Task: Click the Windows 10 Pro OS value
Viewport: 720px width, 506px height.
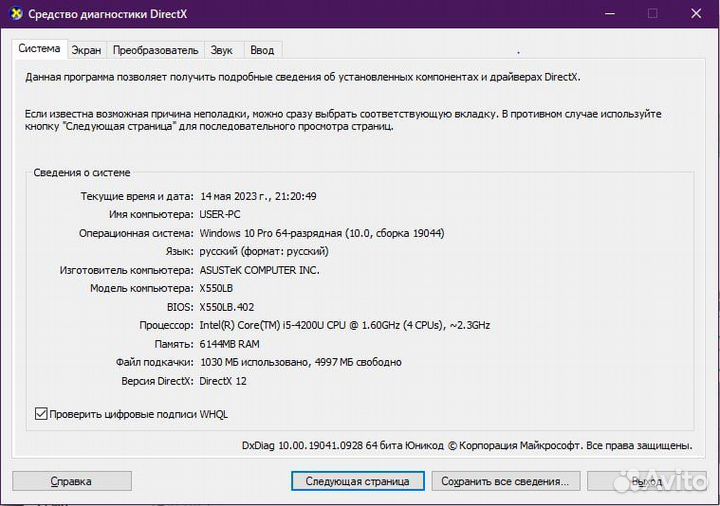Action: (x=322, y=233)
